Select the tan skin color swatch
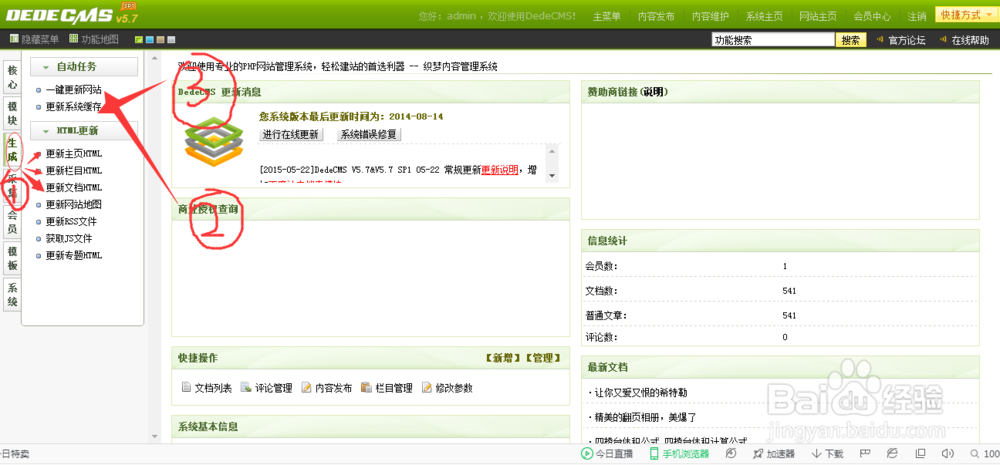The width and height of the screenshot is (1000, 465). pos(159,40)
